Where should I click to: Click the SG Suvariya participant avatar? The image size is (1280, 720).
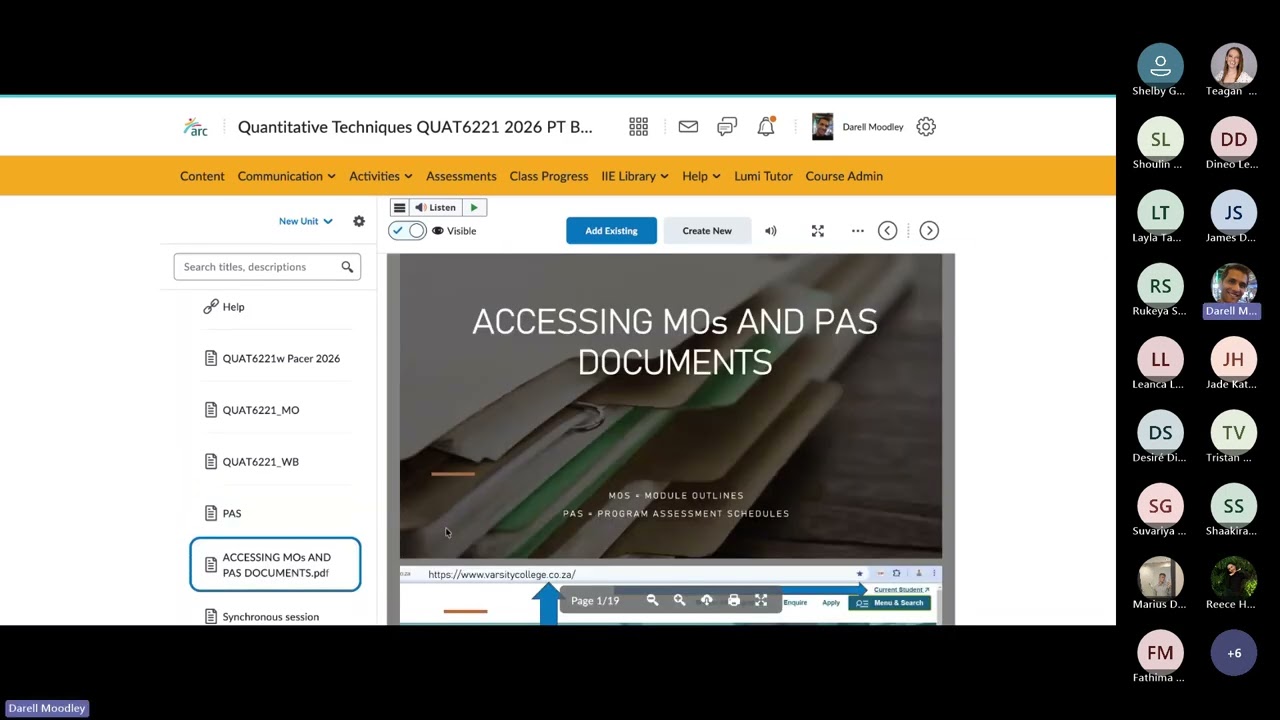click(x=1160, y=506)
